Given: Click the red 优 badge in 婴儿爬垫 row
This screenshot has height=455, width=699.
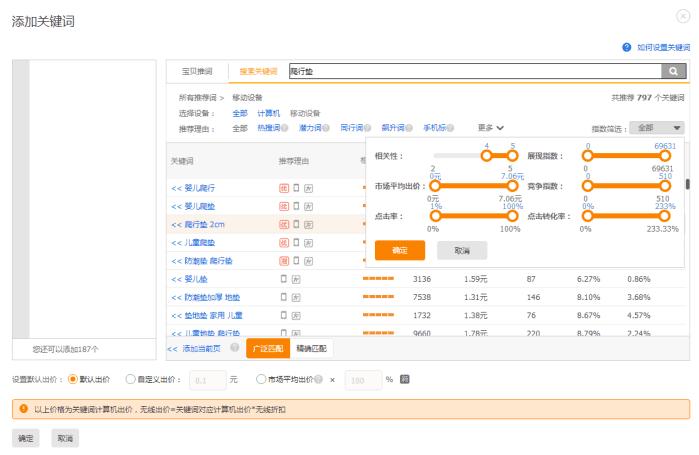Looking at the screenshot, I should tap(284, 207).
